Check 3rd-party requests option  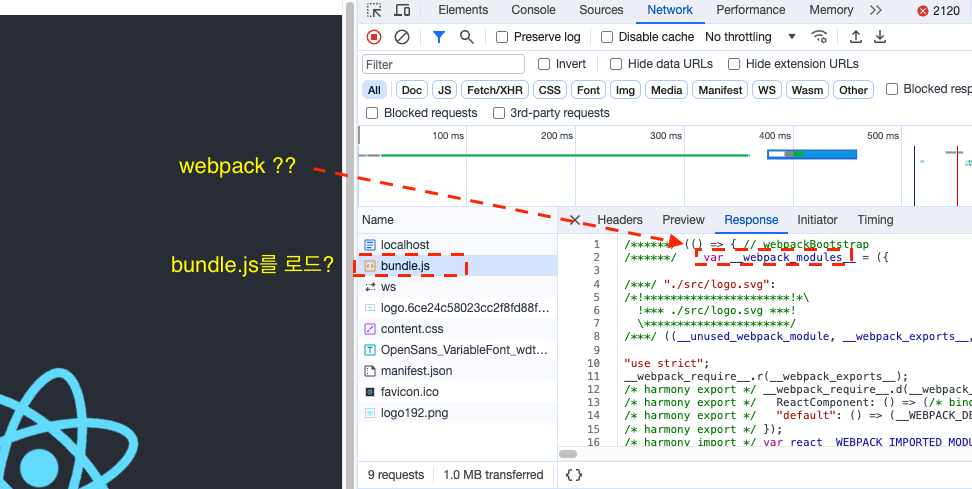498,113
